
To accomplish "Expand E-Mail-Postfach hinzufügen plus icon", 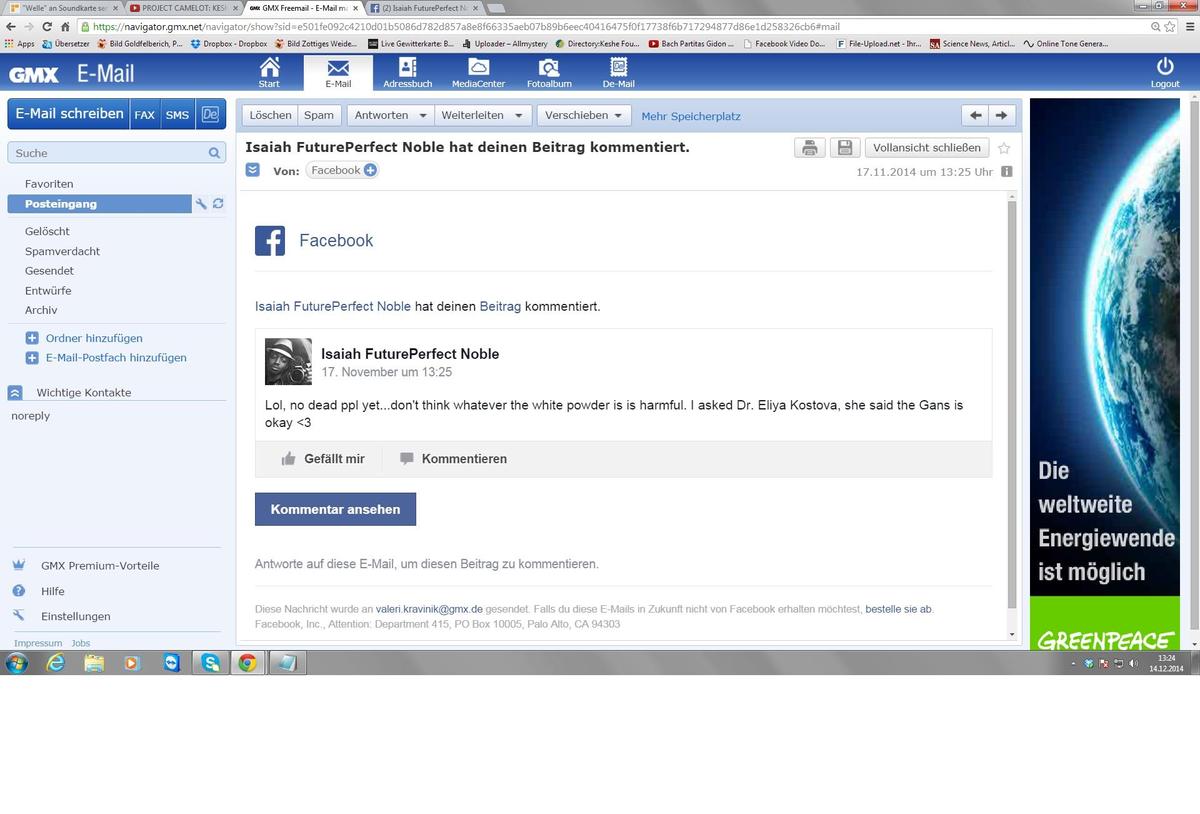I will (x=32, y=357).
